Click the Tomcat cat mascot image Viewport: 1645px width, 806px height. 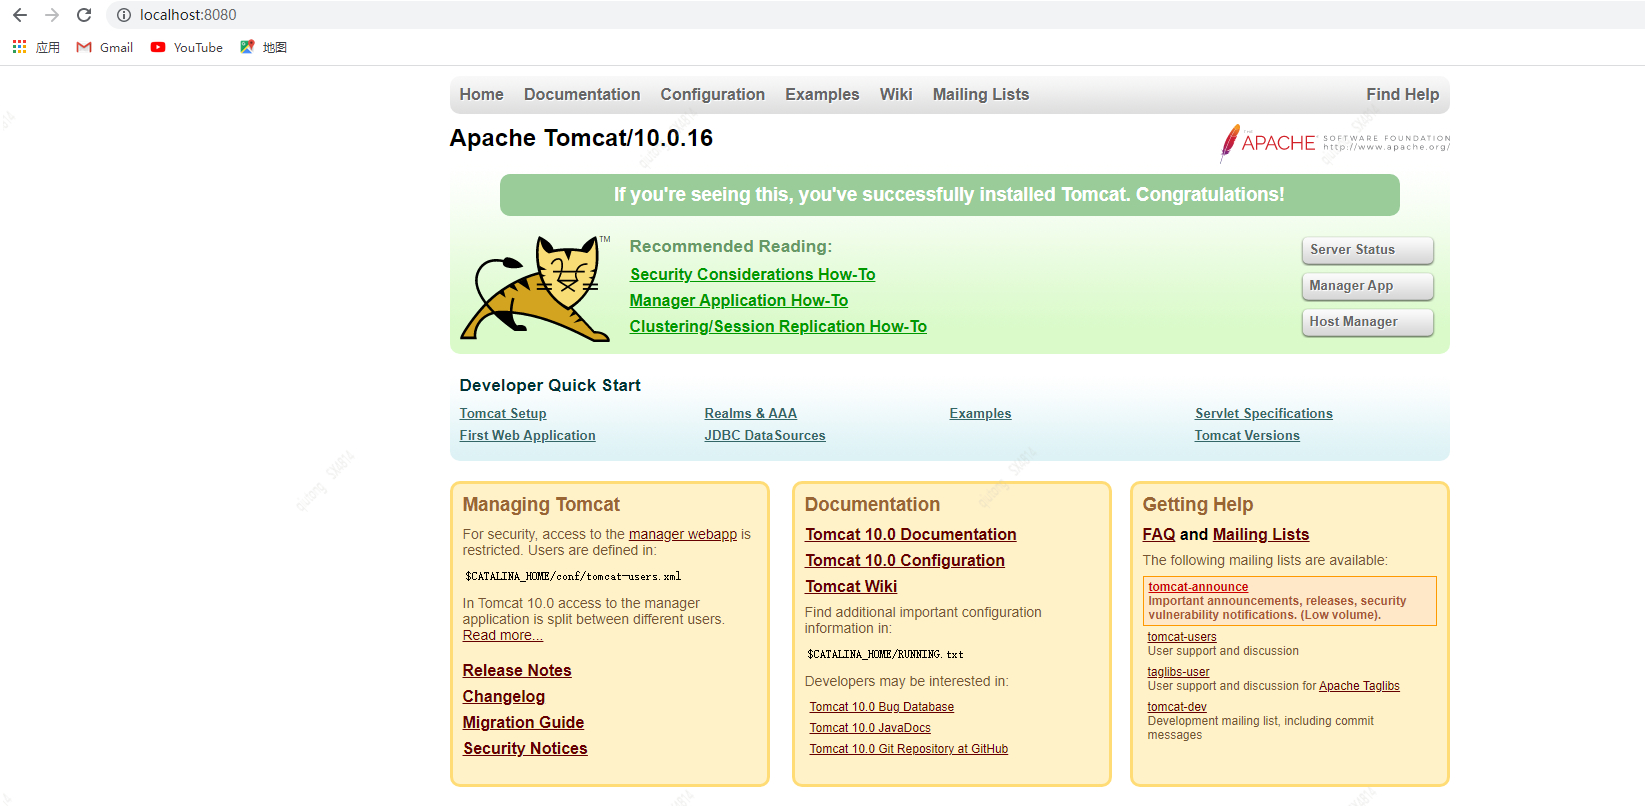point(535,289)
